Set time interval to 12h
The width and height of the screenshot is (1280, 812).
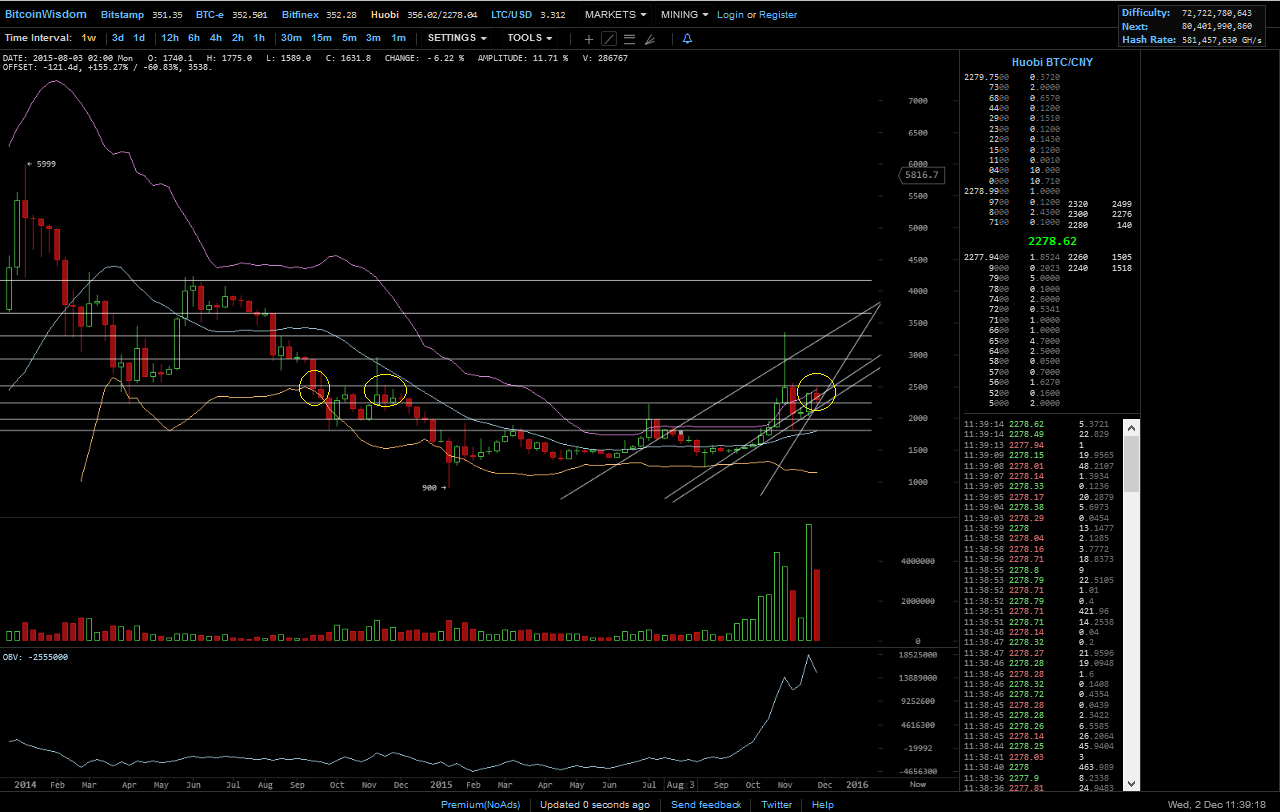click(170, 38)
